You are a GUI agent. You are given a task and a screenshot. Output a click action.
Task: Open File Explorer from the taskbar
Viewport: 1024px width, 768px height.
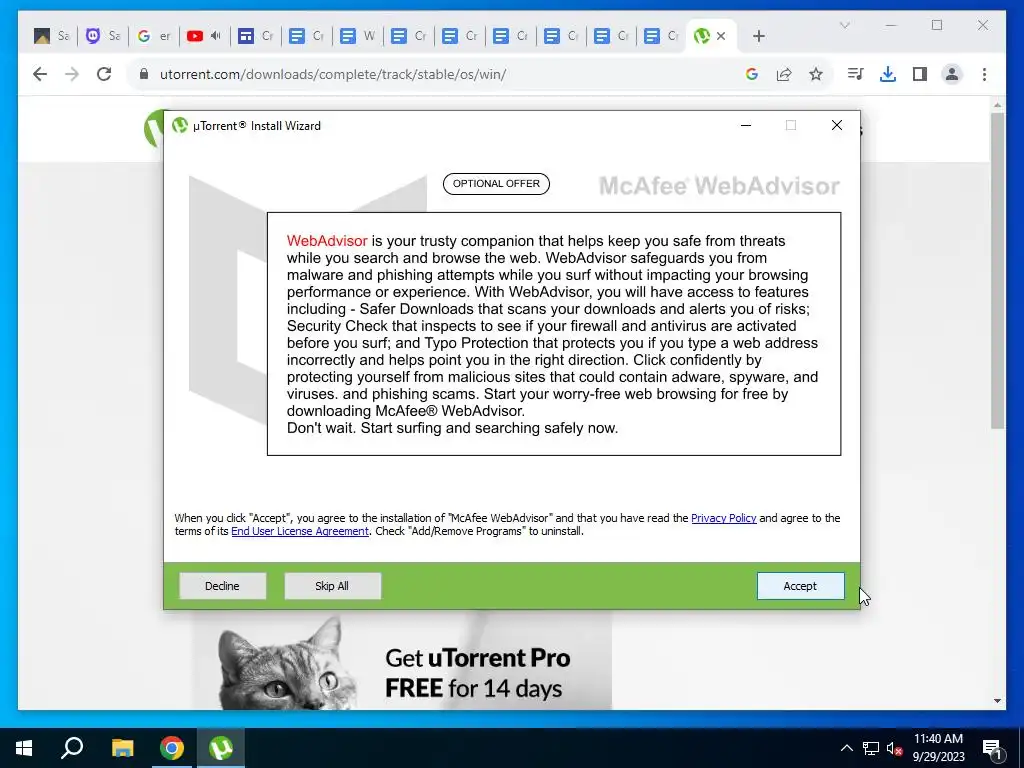point(122,748)
